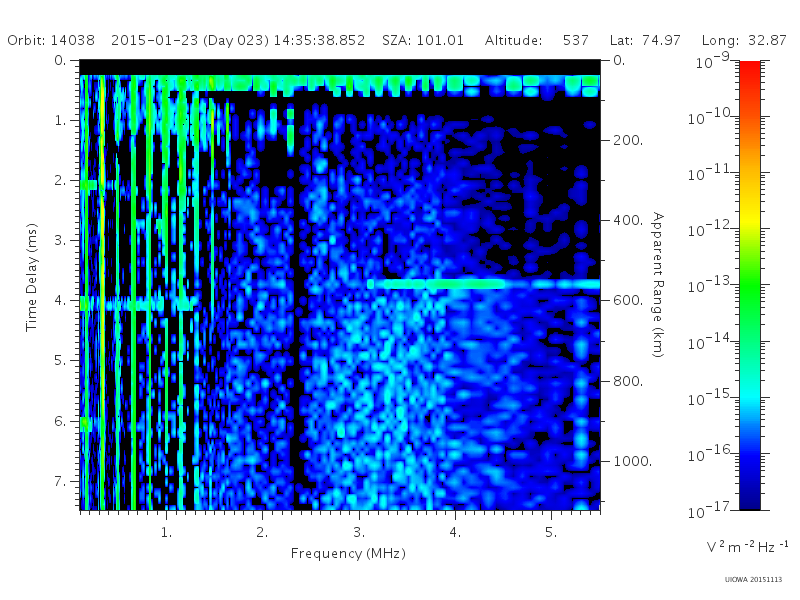Screen dimensions: 800x600
Task: Click the "600." Apparent Range tick label
Action: coord(628,301)
